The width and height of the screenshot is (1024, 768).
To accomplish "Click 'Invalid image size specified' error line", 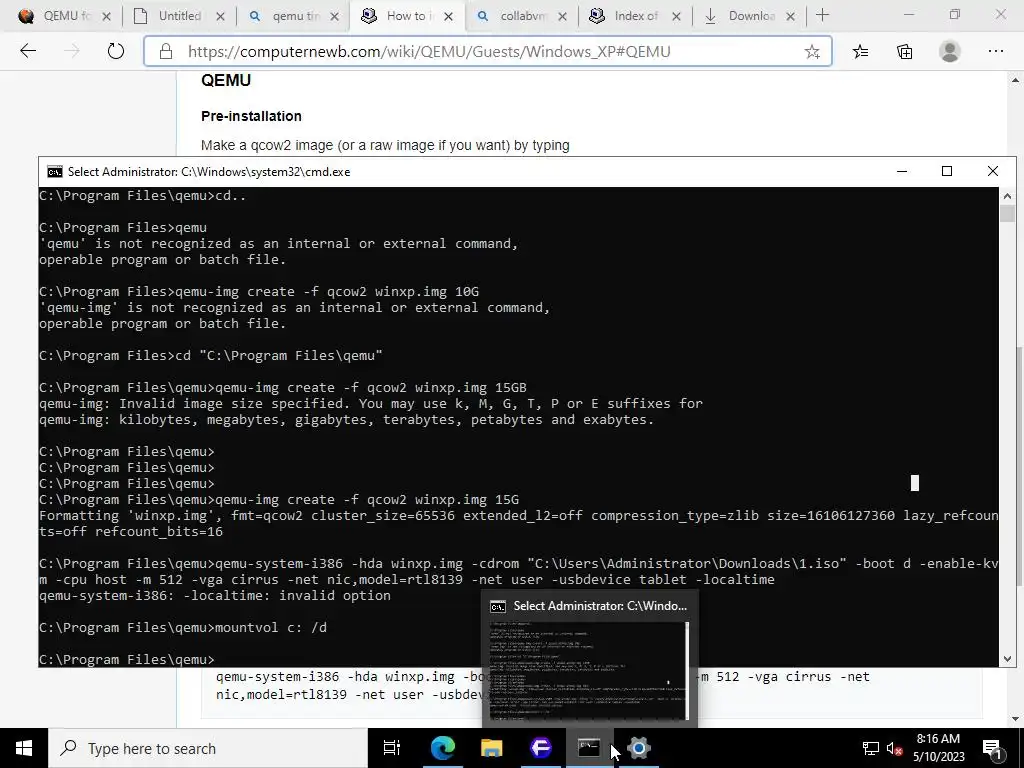I will point(371,404).
